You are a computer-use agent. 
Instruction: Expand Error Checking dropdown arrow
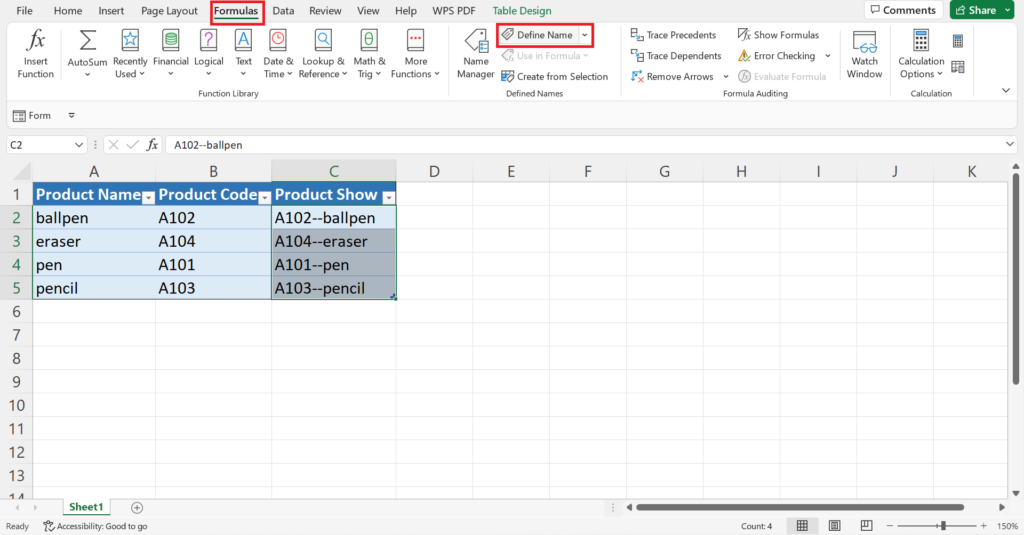pyautogui.click(x=827, y=56)
